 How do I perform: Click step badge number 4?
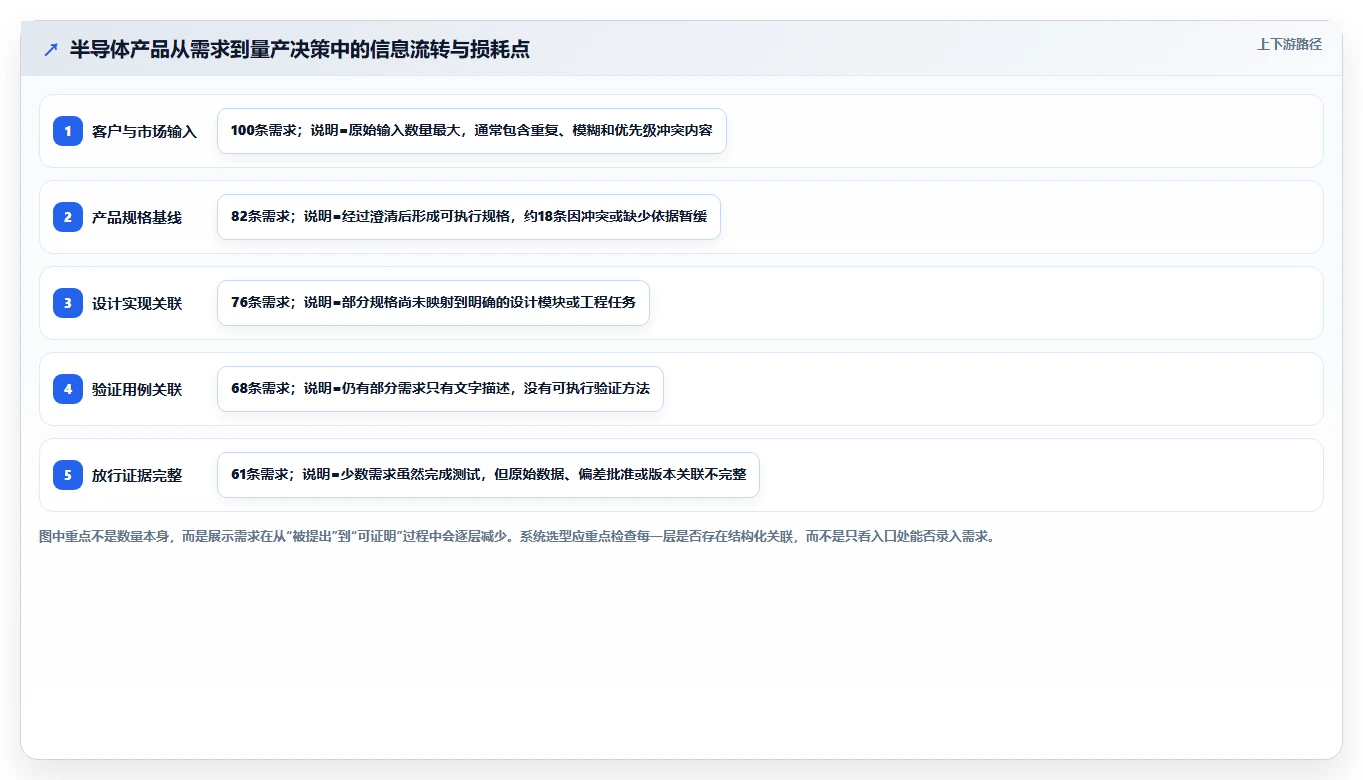click(68, 389)
